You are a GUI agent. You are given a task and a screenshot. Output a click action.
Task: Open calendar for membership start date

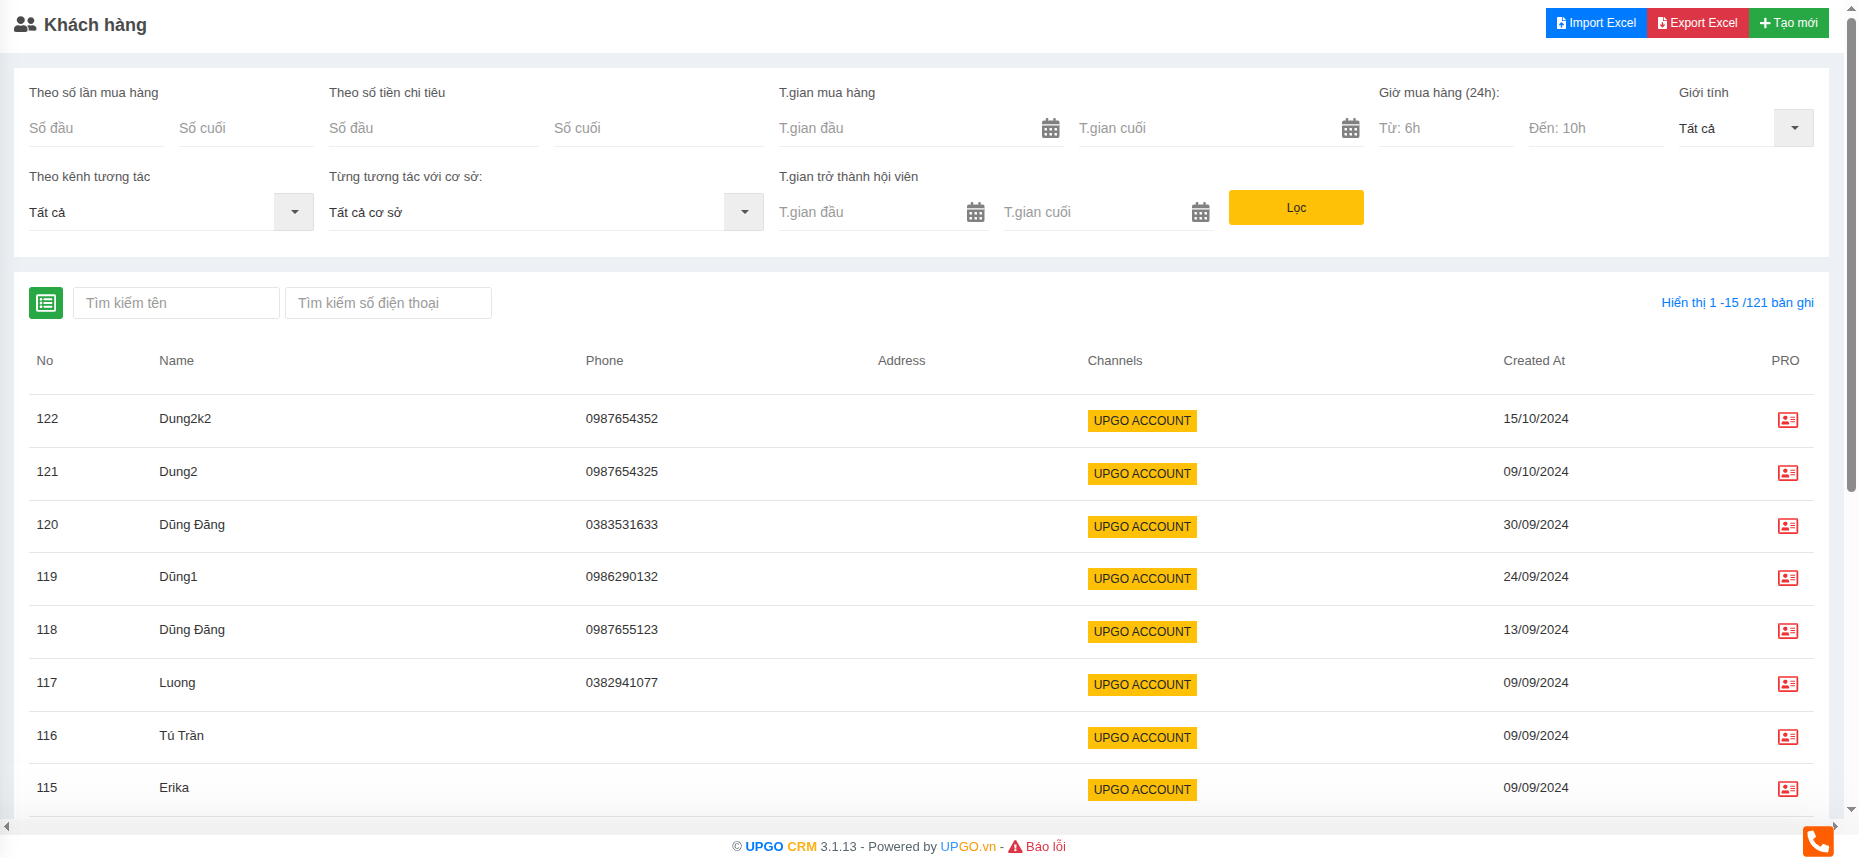[x=975, y=212]
